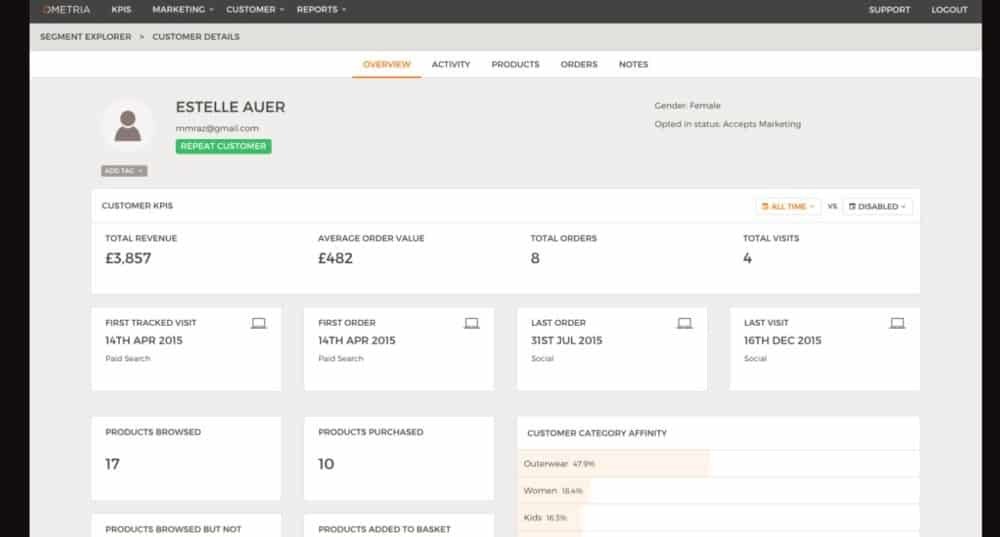Click the Outerwear category affinity bar
This screenshot has width=1000, height=537.
(615, 463)
